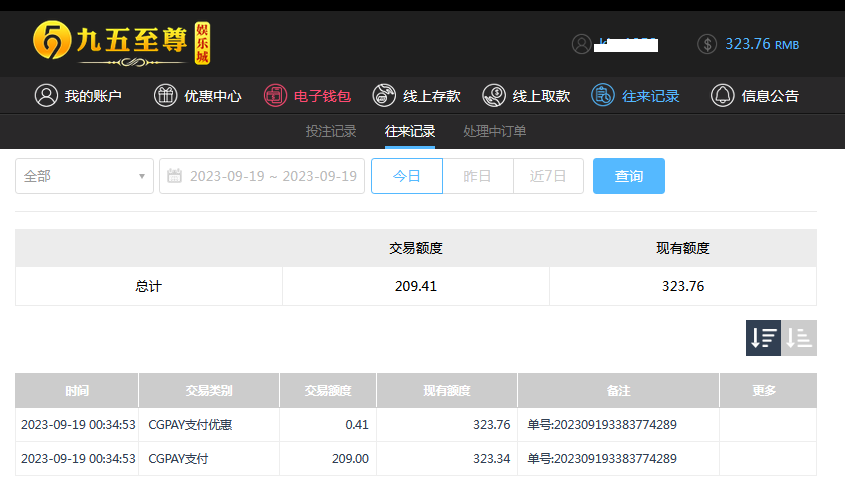Image resolution: width=845 pixels, height=481 pixels.
Task: Click the 我的账户 person icon
Action: point(46,96)
